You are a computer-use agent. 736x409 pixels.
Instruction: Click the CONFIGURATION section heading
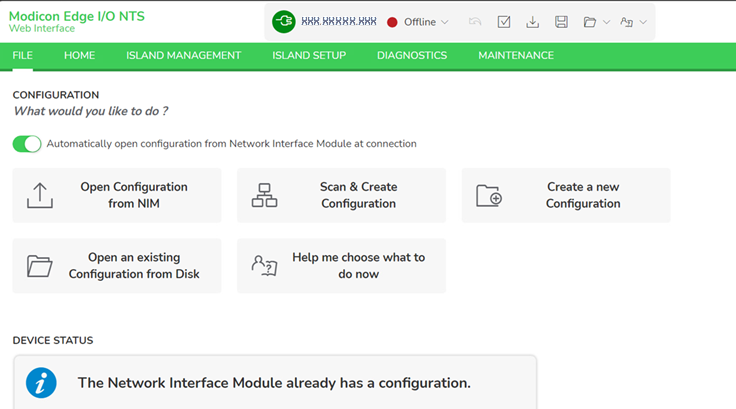56,95
